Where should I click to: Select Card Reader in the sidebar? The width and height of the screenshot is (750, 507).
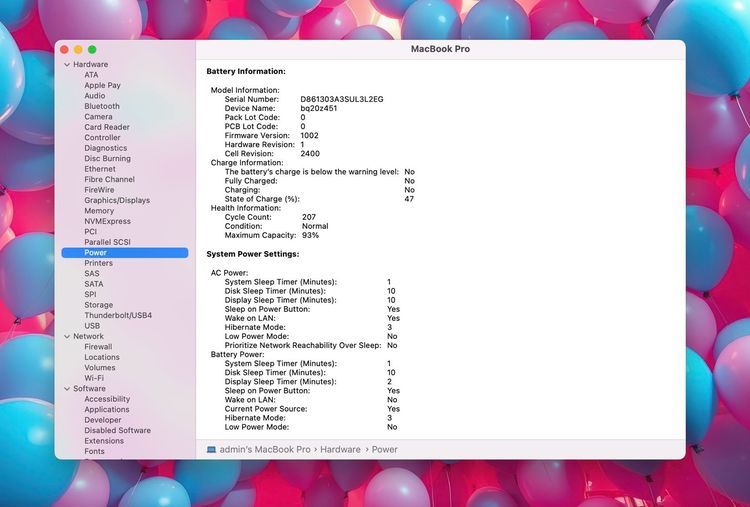107,127
